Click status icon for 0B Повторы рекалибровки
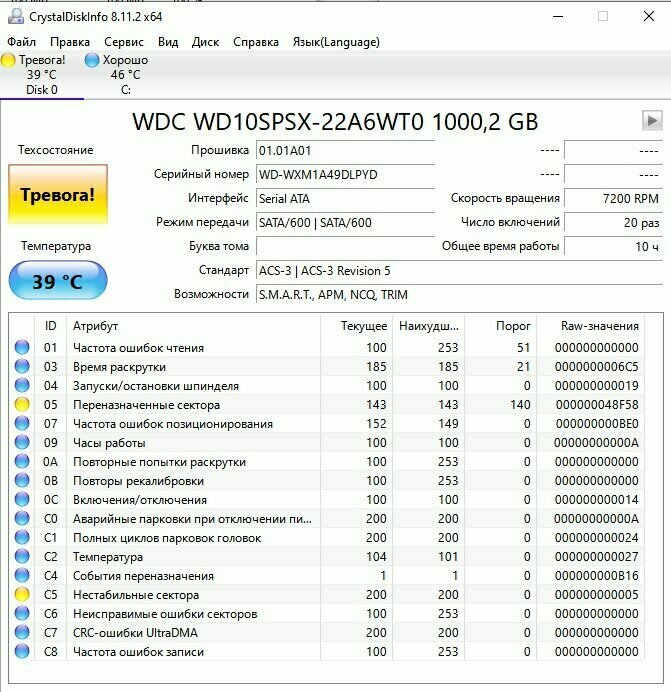 pyautogui.click(x=22, y=480)
